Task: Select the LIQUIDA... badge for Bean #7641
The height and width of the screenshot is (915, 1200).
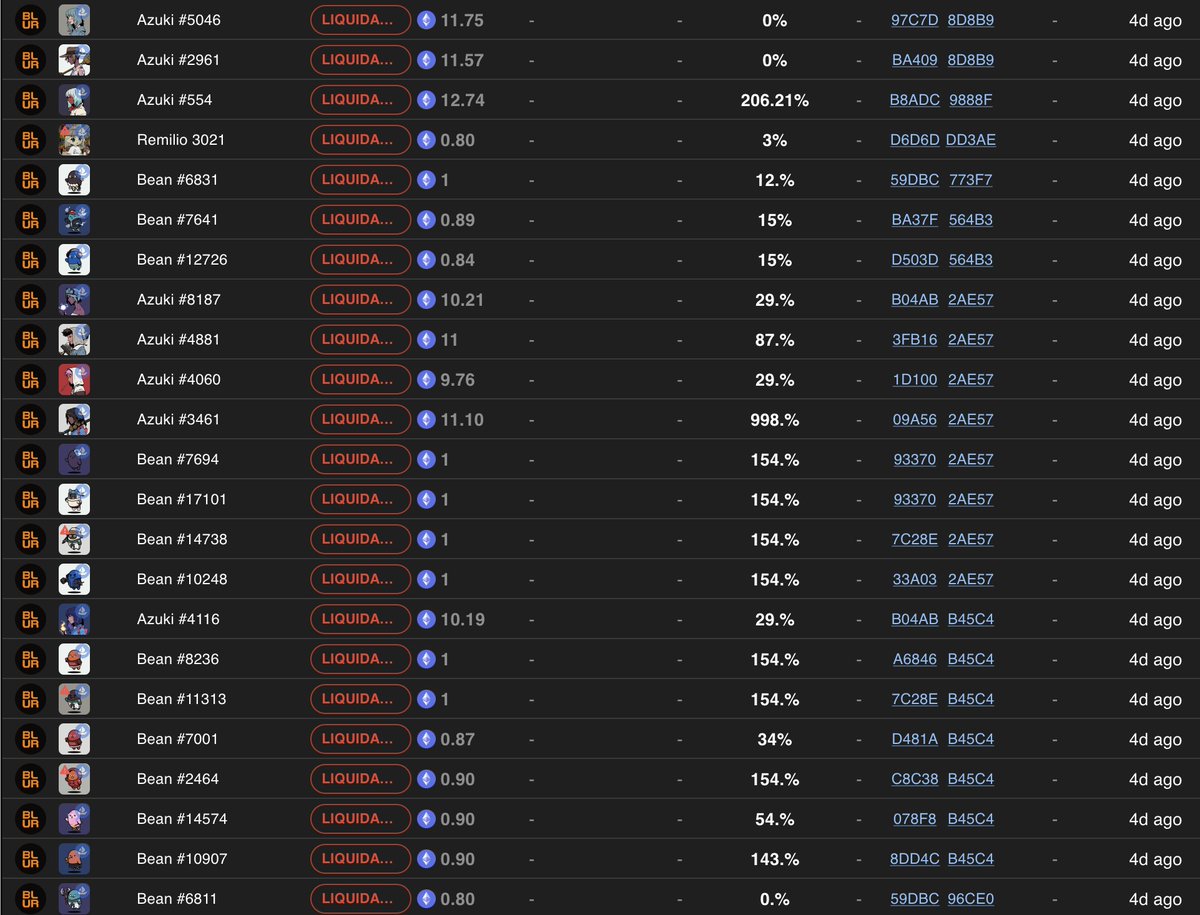Action: (360, 220)
